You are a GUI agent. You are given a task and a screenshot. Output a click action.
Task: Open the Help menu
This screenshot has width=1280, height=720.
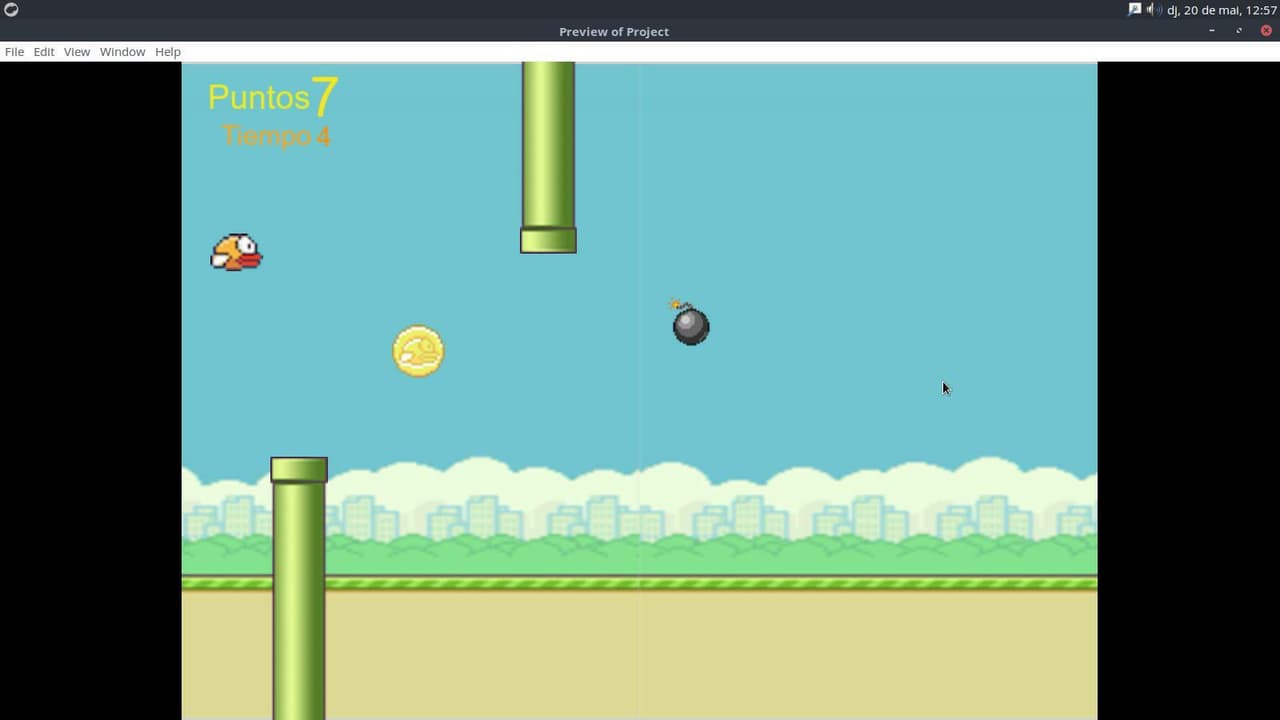pos(168,52)
